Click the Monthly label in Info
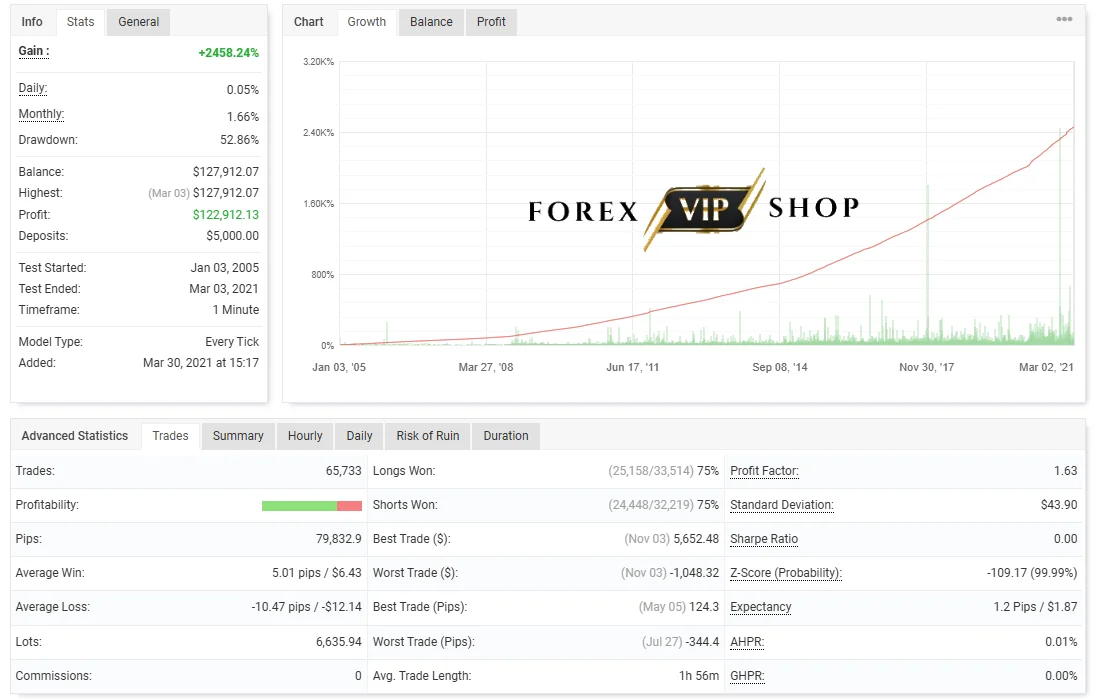The height and width of the screenshot is (699, 1096). (x=41, y=114)
